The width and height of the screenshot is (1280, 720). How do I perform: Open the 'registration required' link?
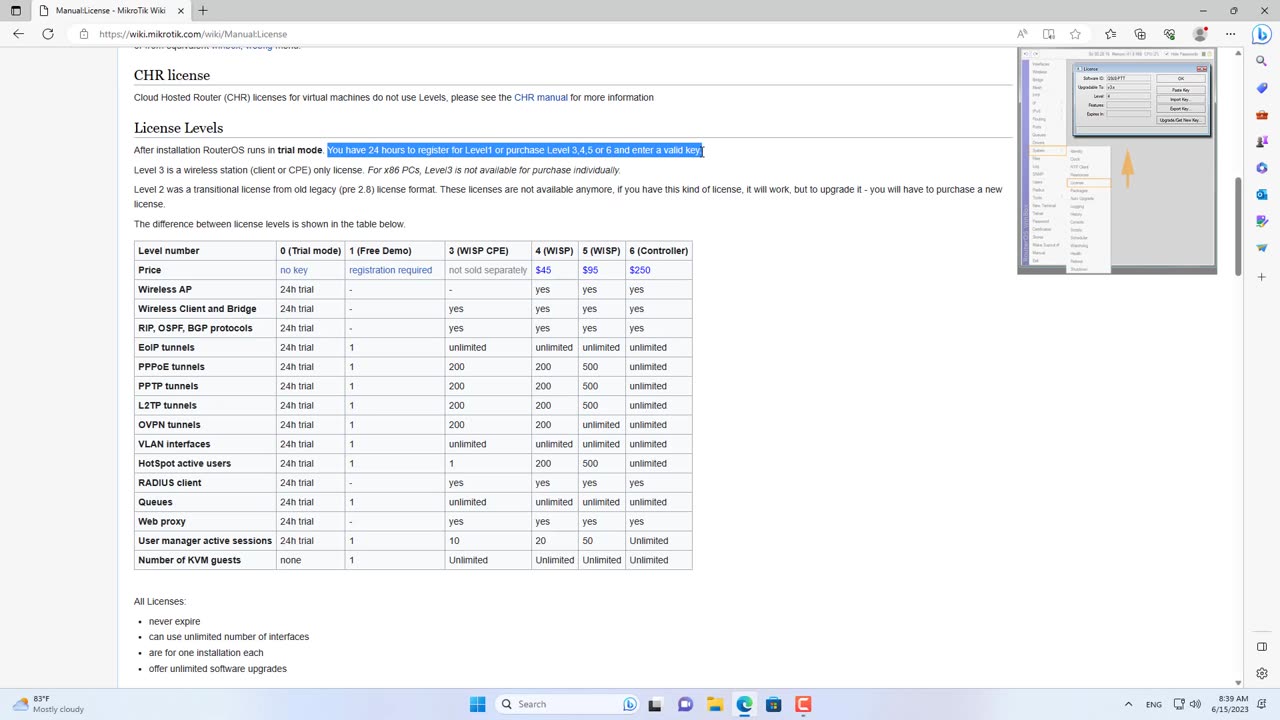(x=390, y=270)
